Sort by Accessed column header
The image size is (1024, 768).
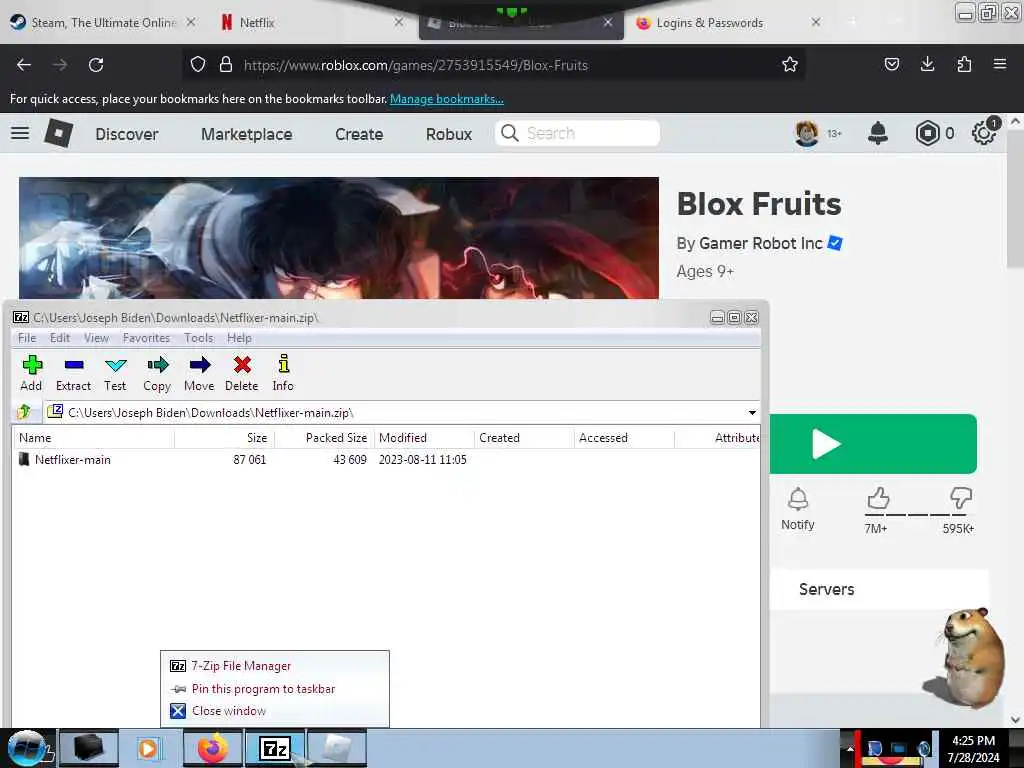624,438
